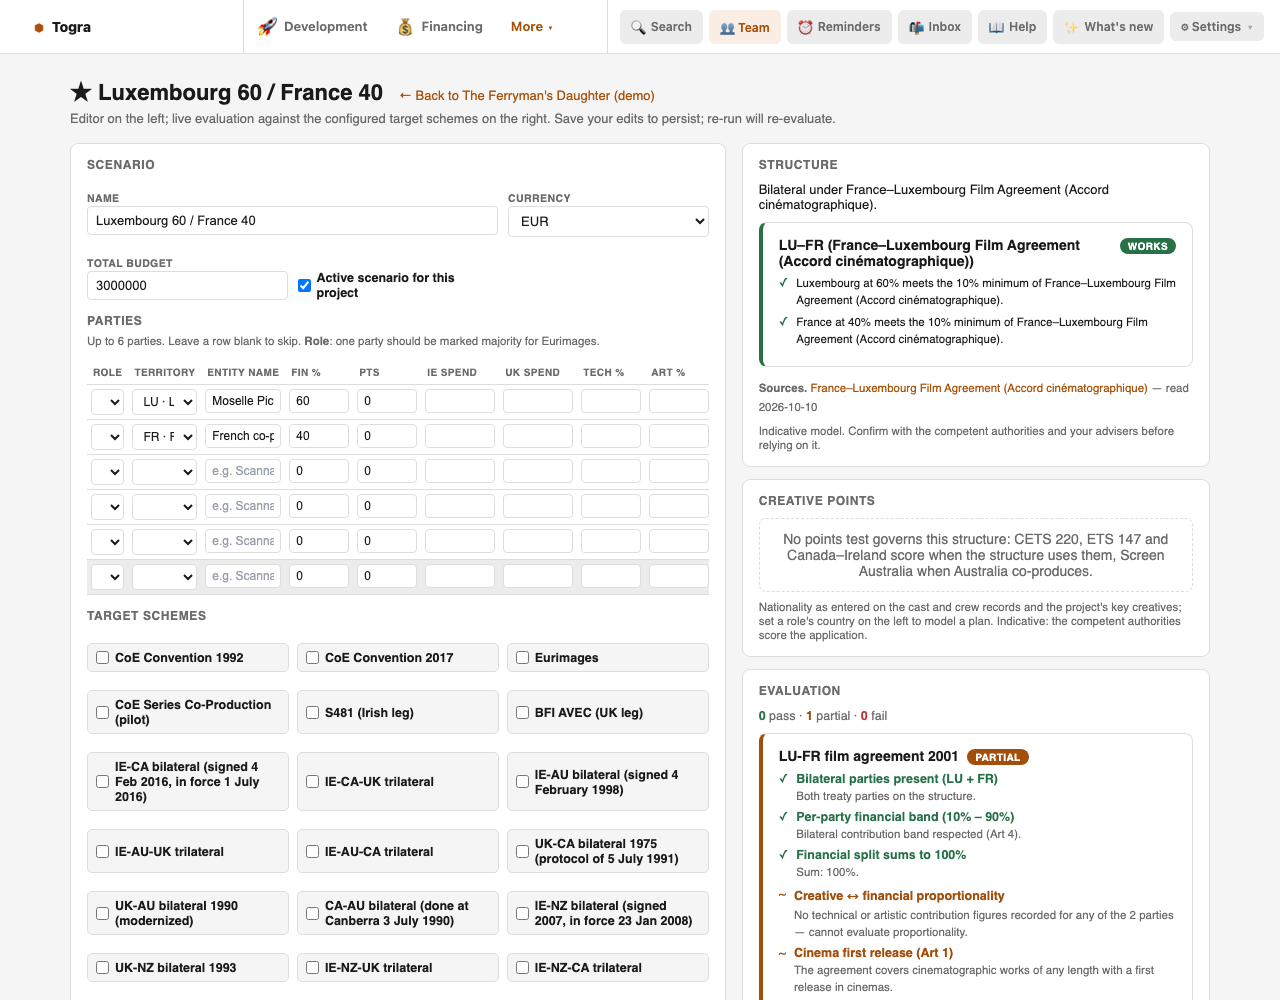Select the BFI AVEC (UK leg) checkbox
This screenshot has height=1000, width=1280.
pyautogui.click(x=522, y=713)
